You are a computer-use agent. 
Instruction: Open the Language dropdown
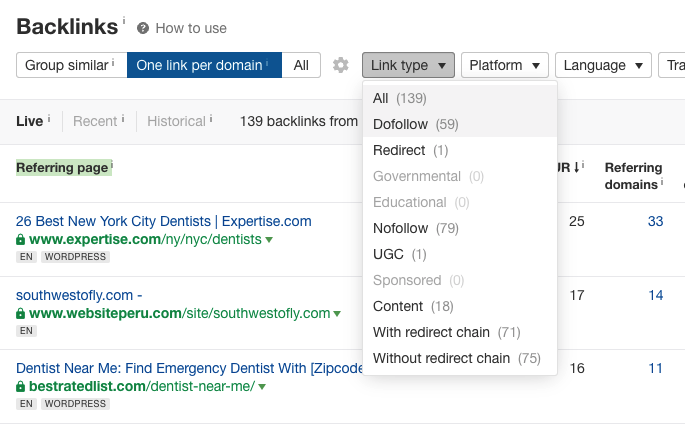(x=603, y=65)
